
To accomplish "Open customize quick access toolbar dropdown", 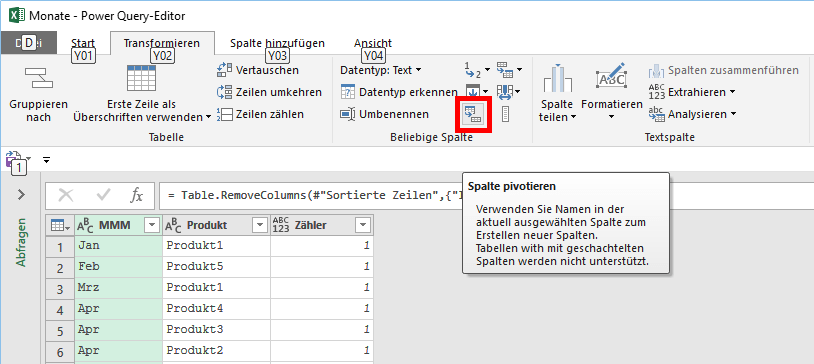I will [47, 160].
